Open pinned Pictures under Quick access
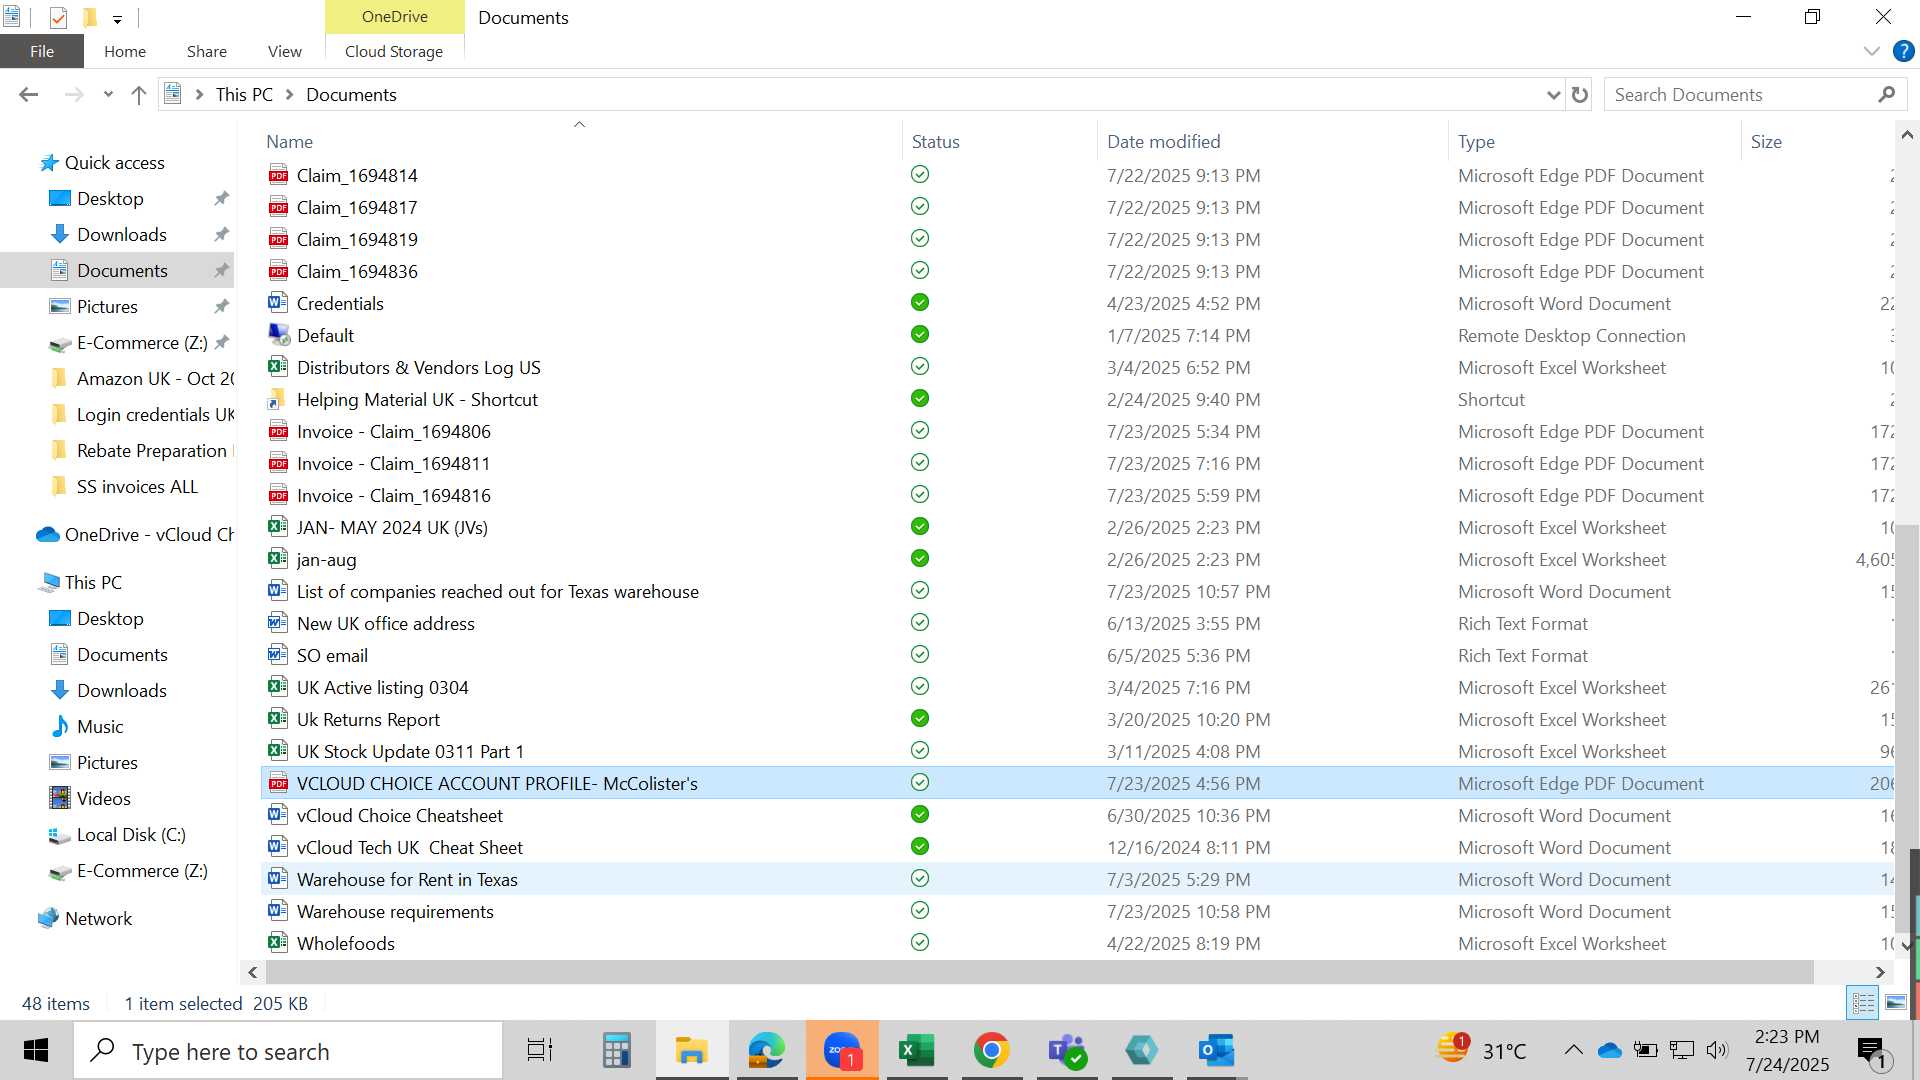The height and width of the screenshot is (1080, 1920). [107, 307]
